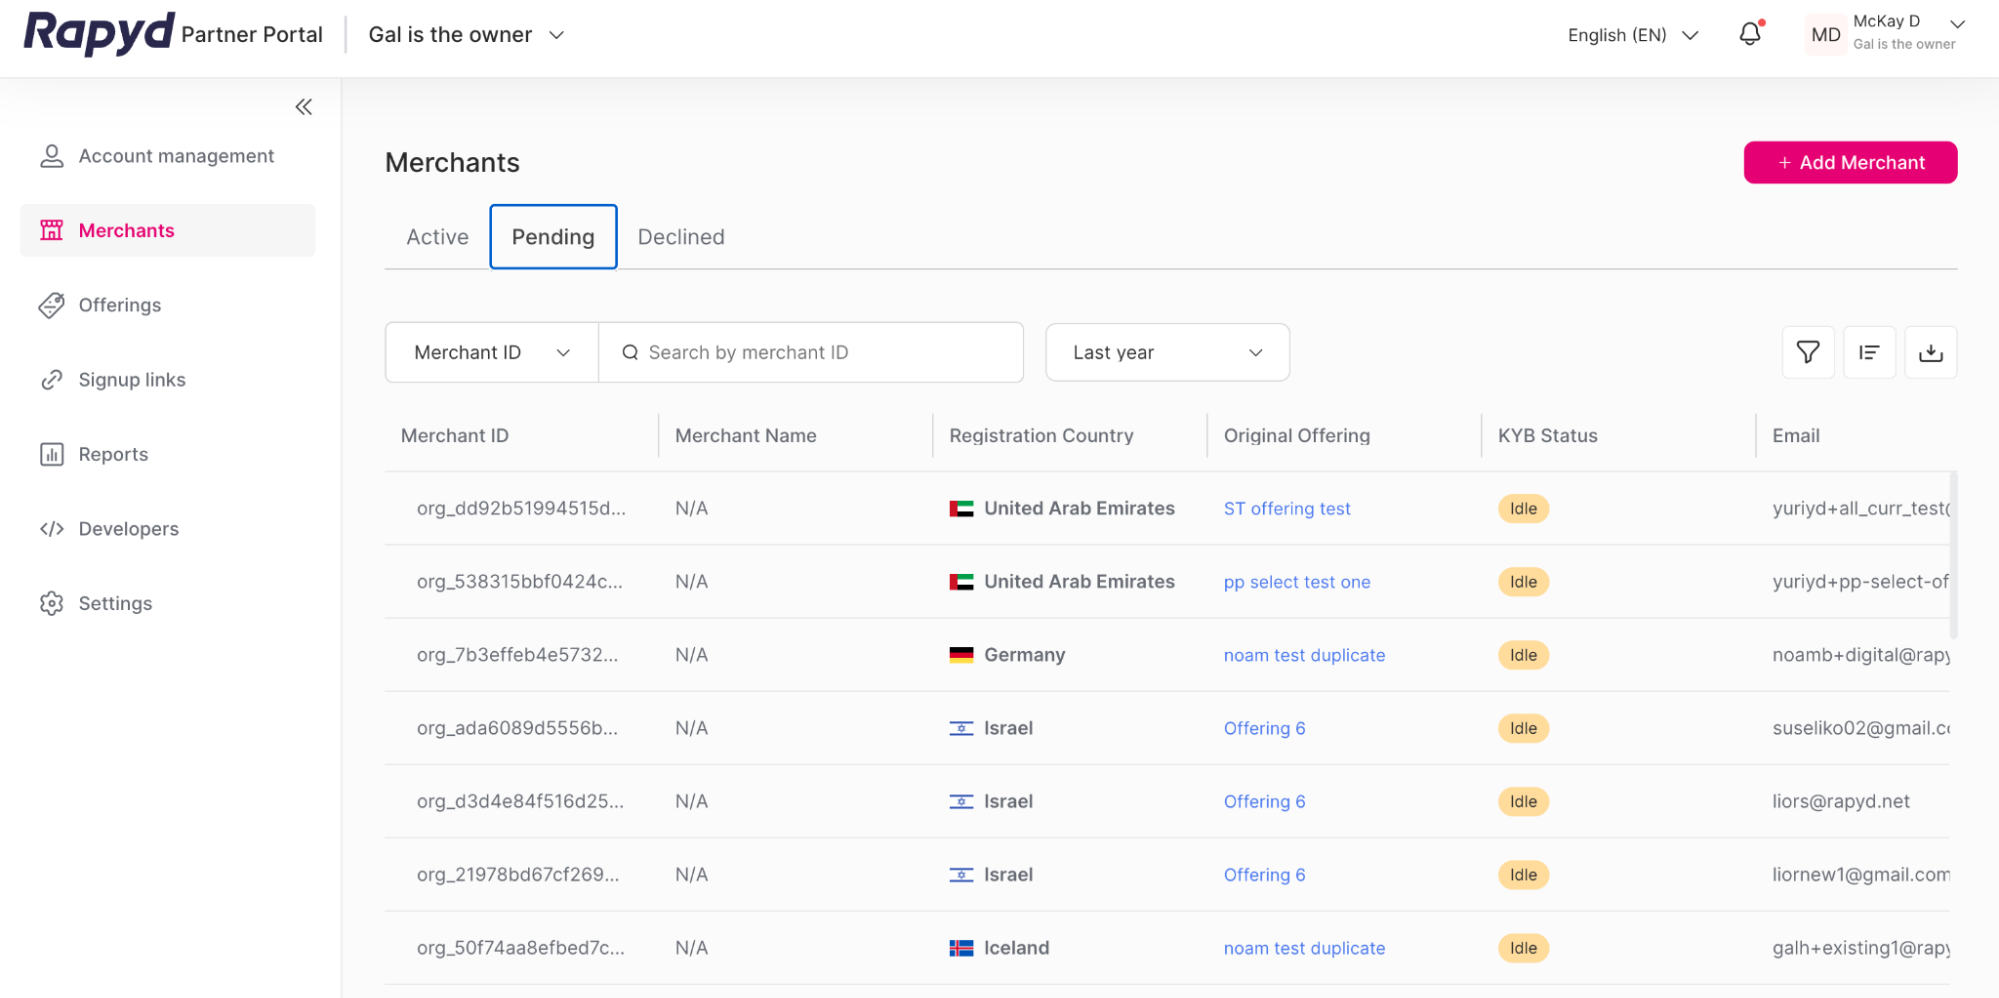1999x998 pixels.
Task: Click the Add Merchant button
Action: click(x=1850, y=162)
